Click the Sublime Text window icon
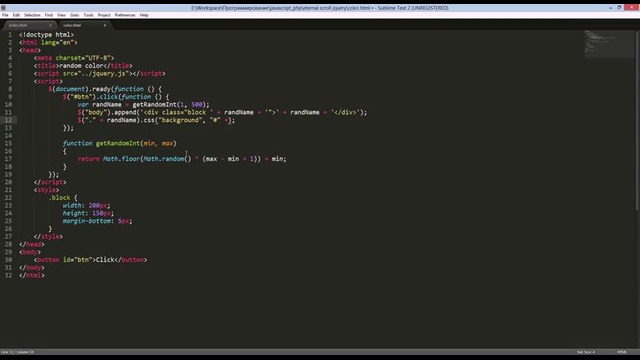Image resolution: width=640 pixels, height=360 pixels. pyautogui.click(x=3, y=8)
